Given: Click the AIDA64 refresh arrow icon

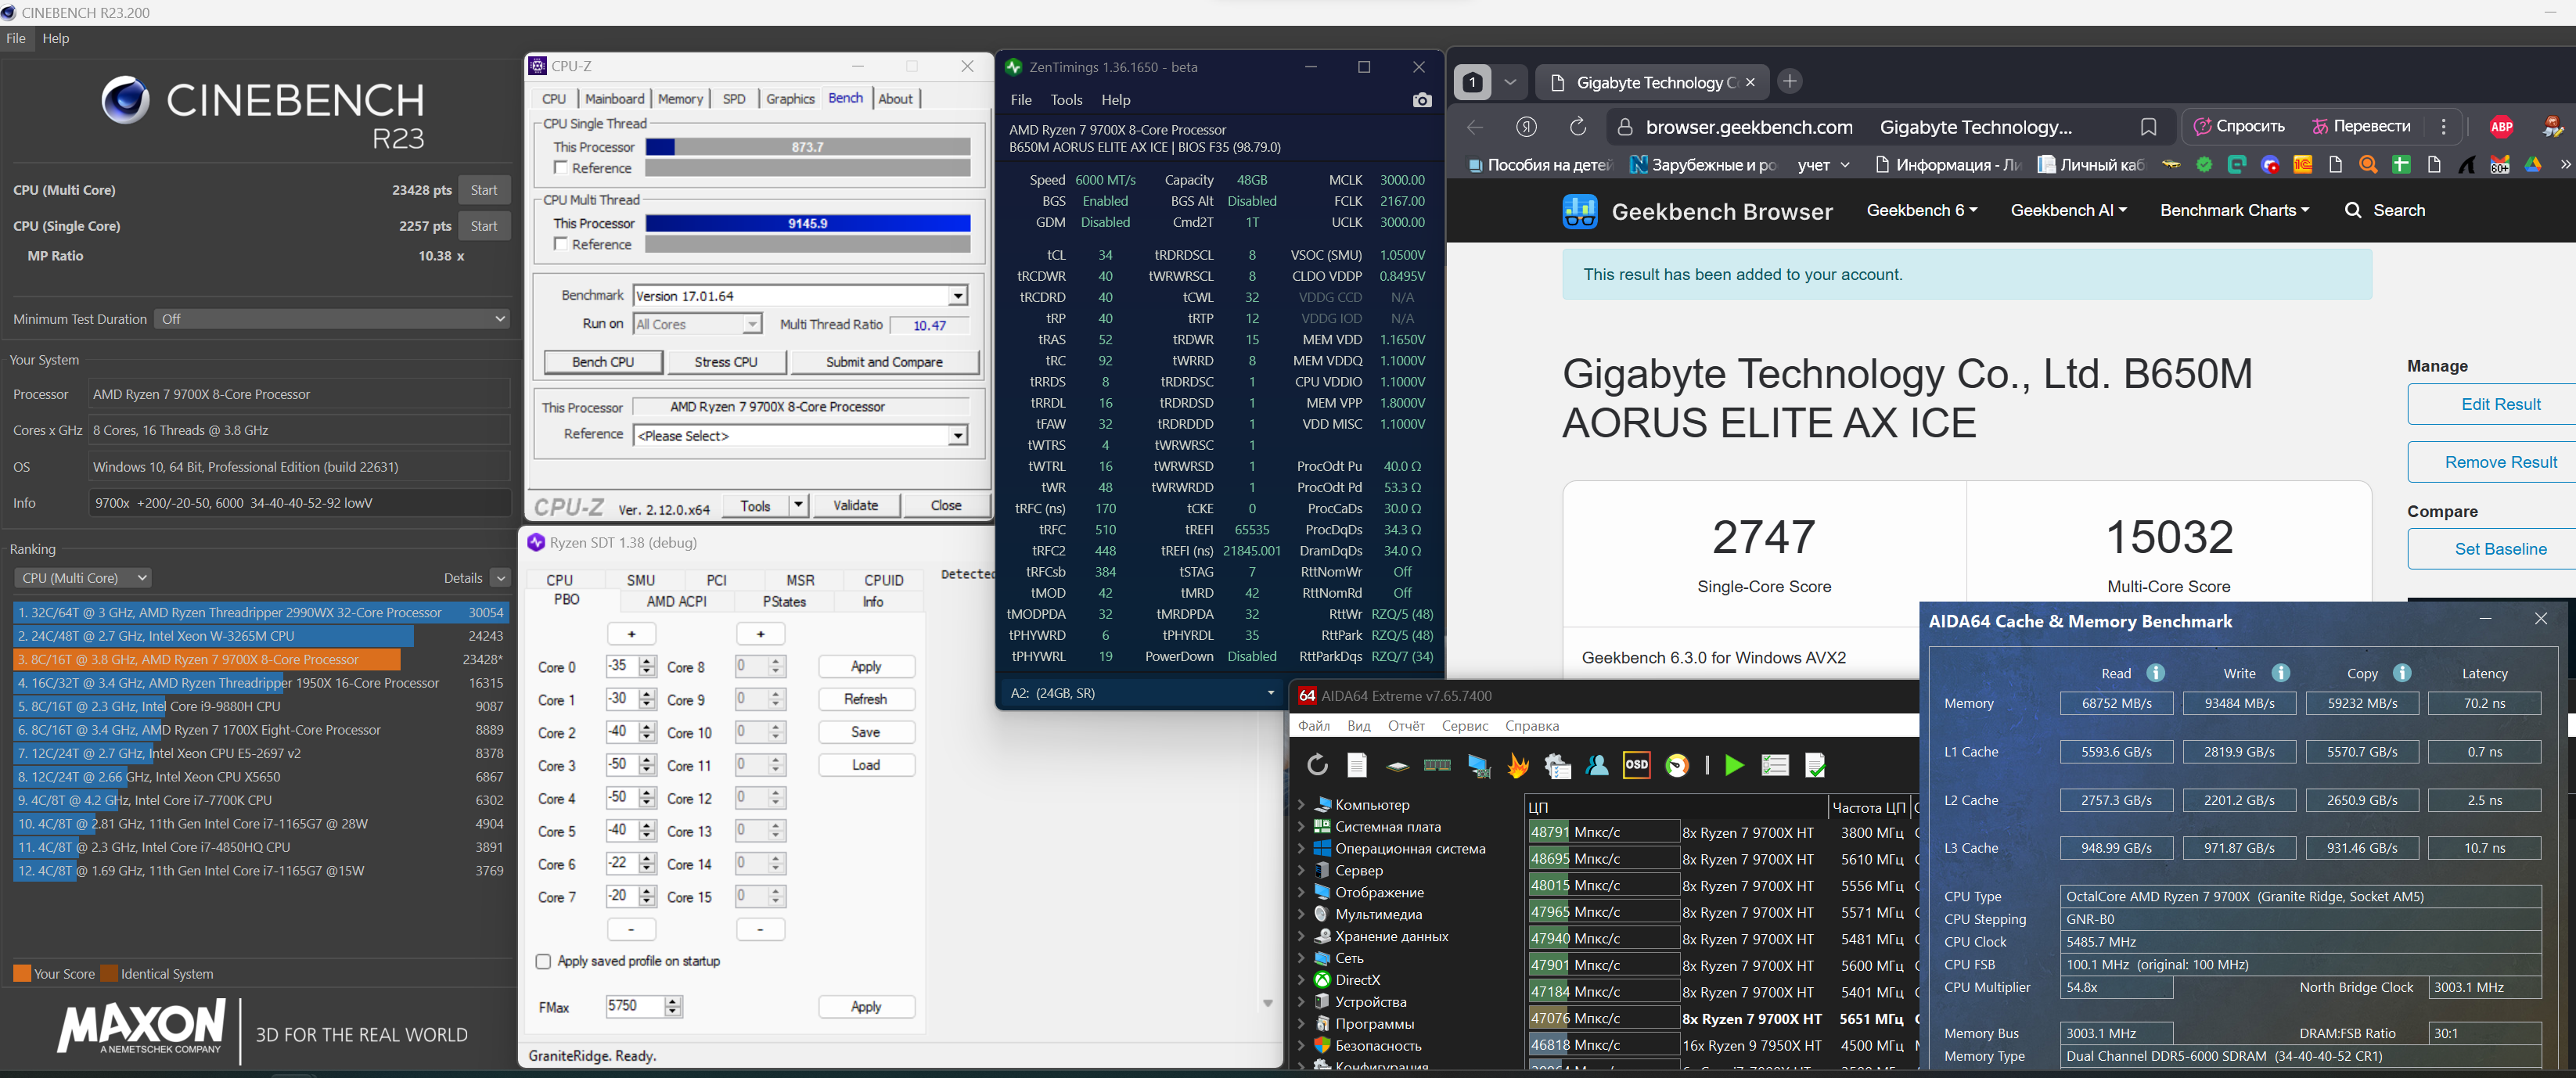Looking at the screenshot, I should [1317, 765].
